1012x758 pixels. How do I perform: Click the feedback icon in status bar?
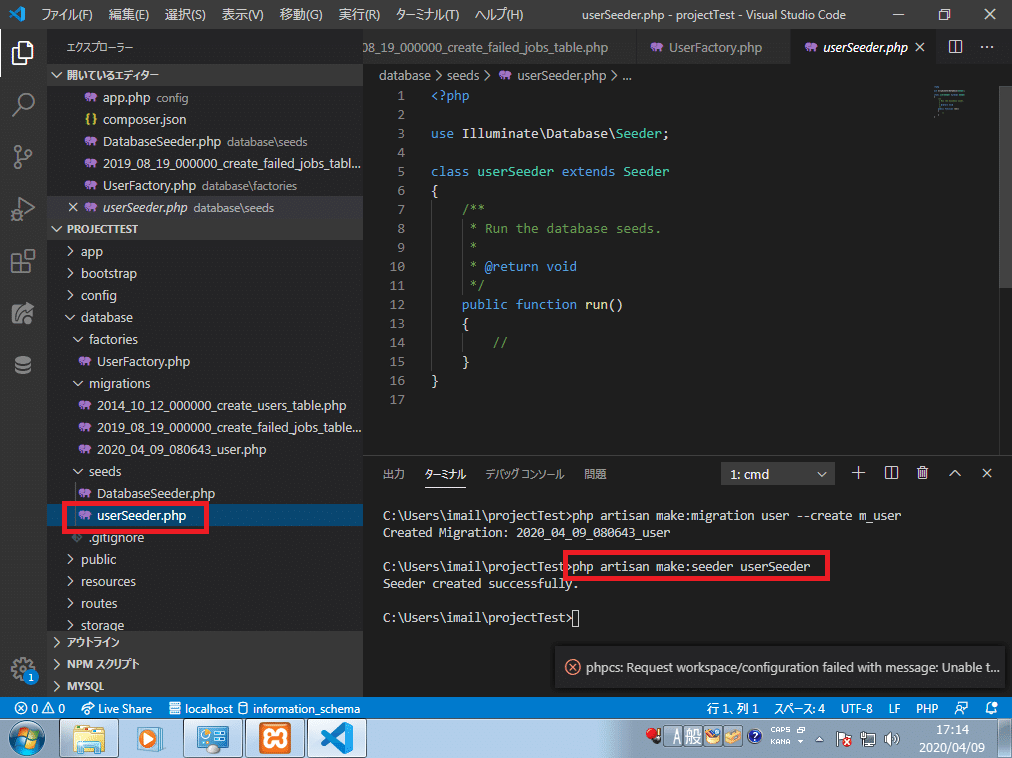pos(961,708)
